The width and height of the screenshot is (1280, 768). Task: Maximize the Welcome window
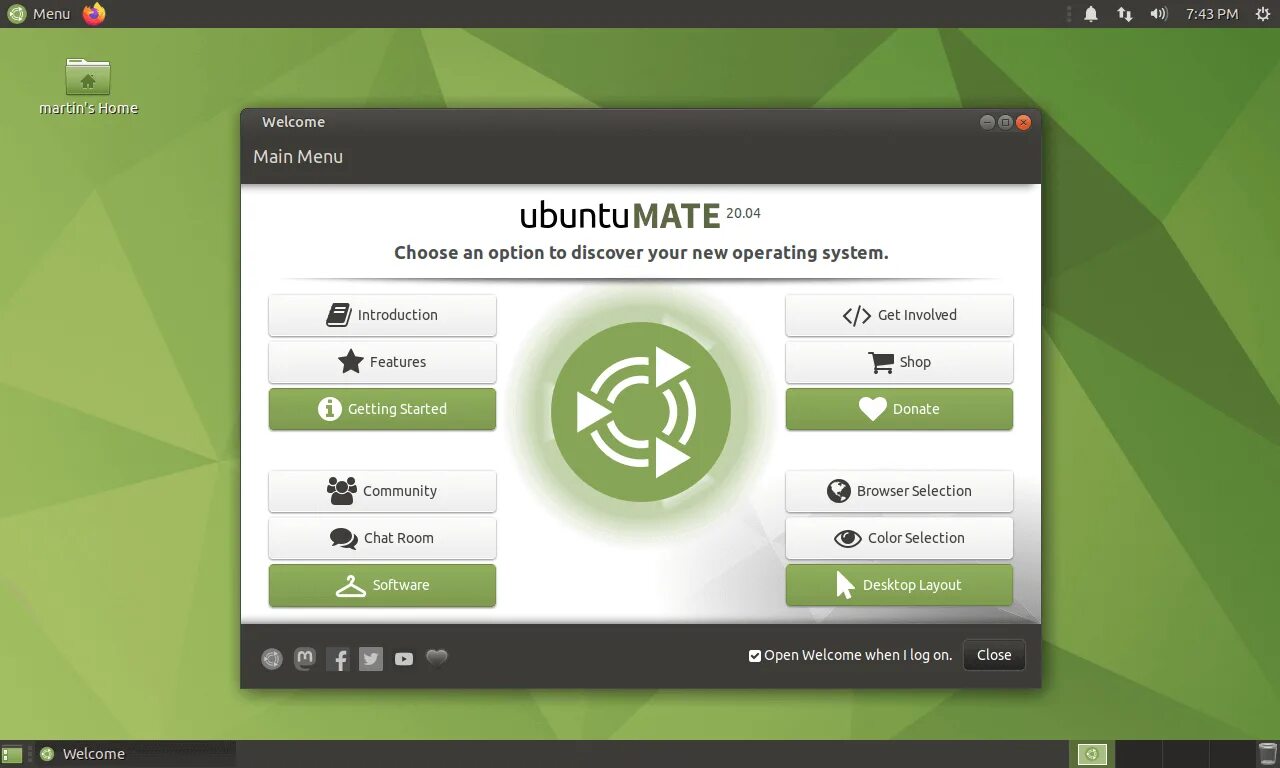pyautogui.click(x=1005, y=122)
